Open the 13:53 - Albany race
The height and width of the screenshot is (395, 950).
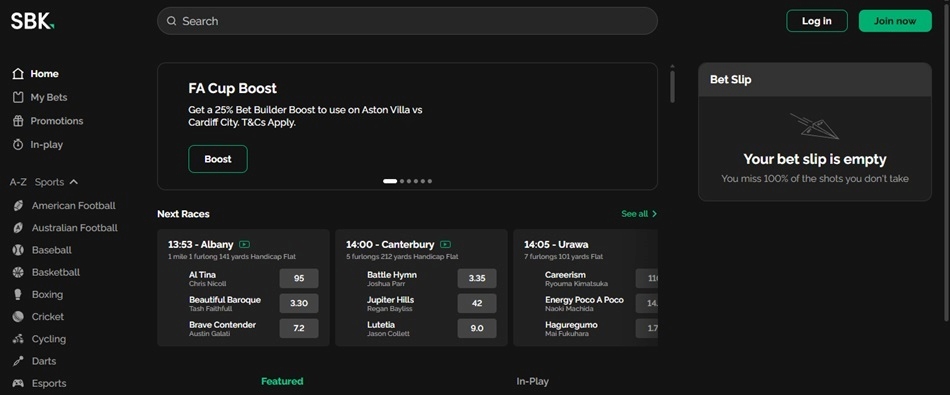click(x=201, y=245)
